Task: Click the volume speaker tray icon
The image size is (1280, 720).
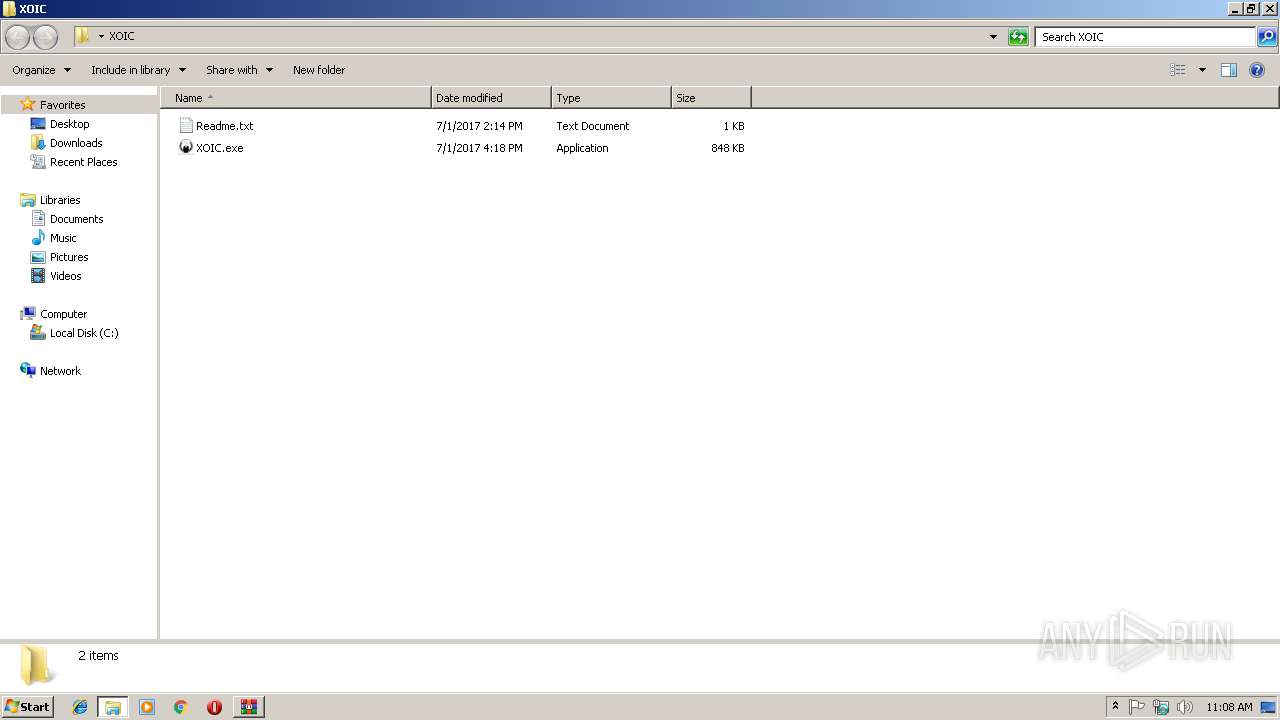Action: (1185, 707)
